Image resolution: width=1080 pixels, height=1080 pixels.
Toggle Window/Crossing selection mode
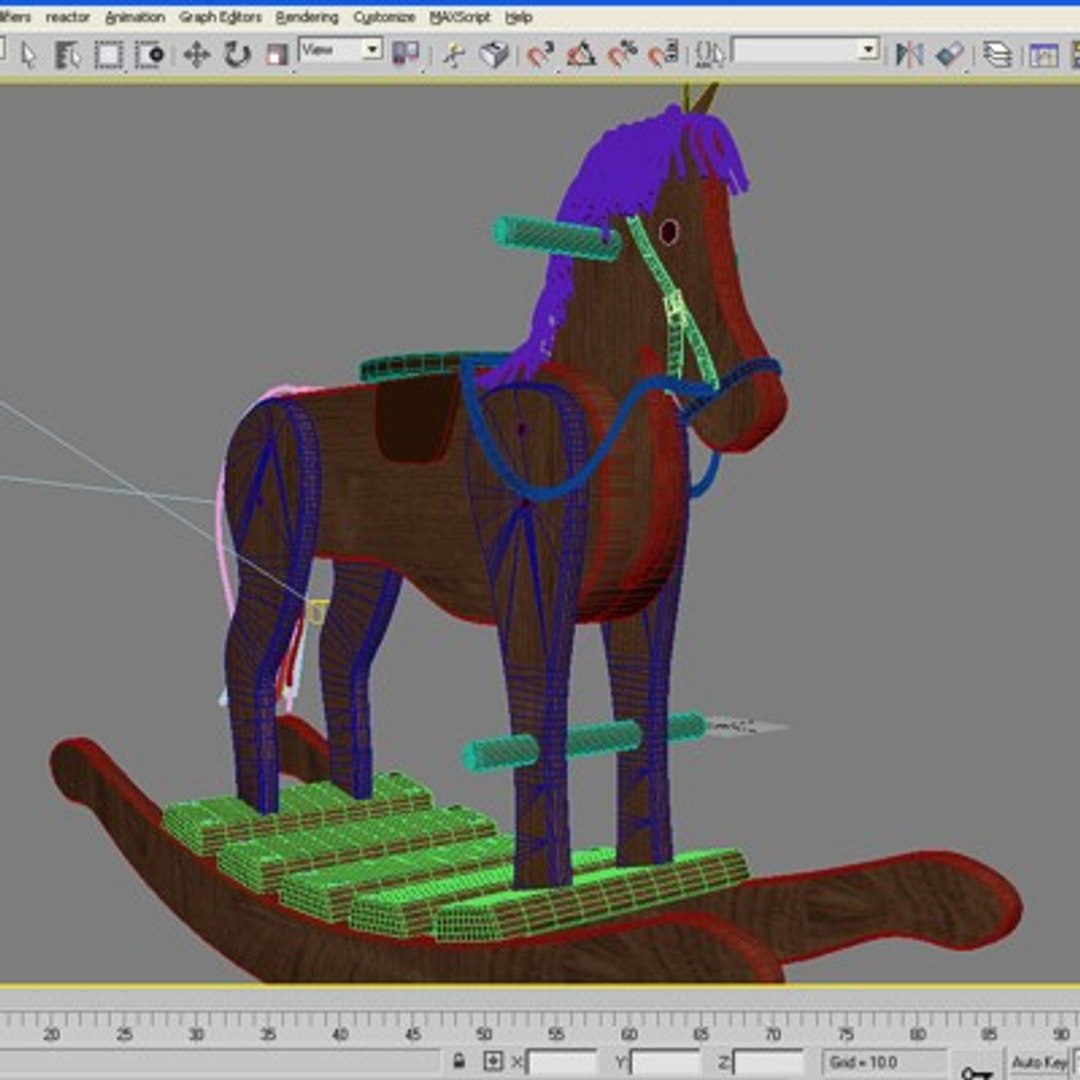click(149, 54)
